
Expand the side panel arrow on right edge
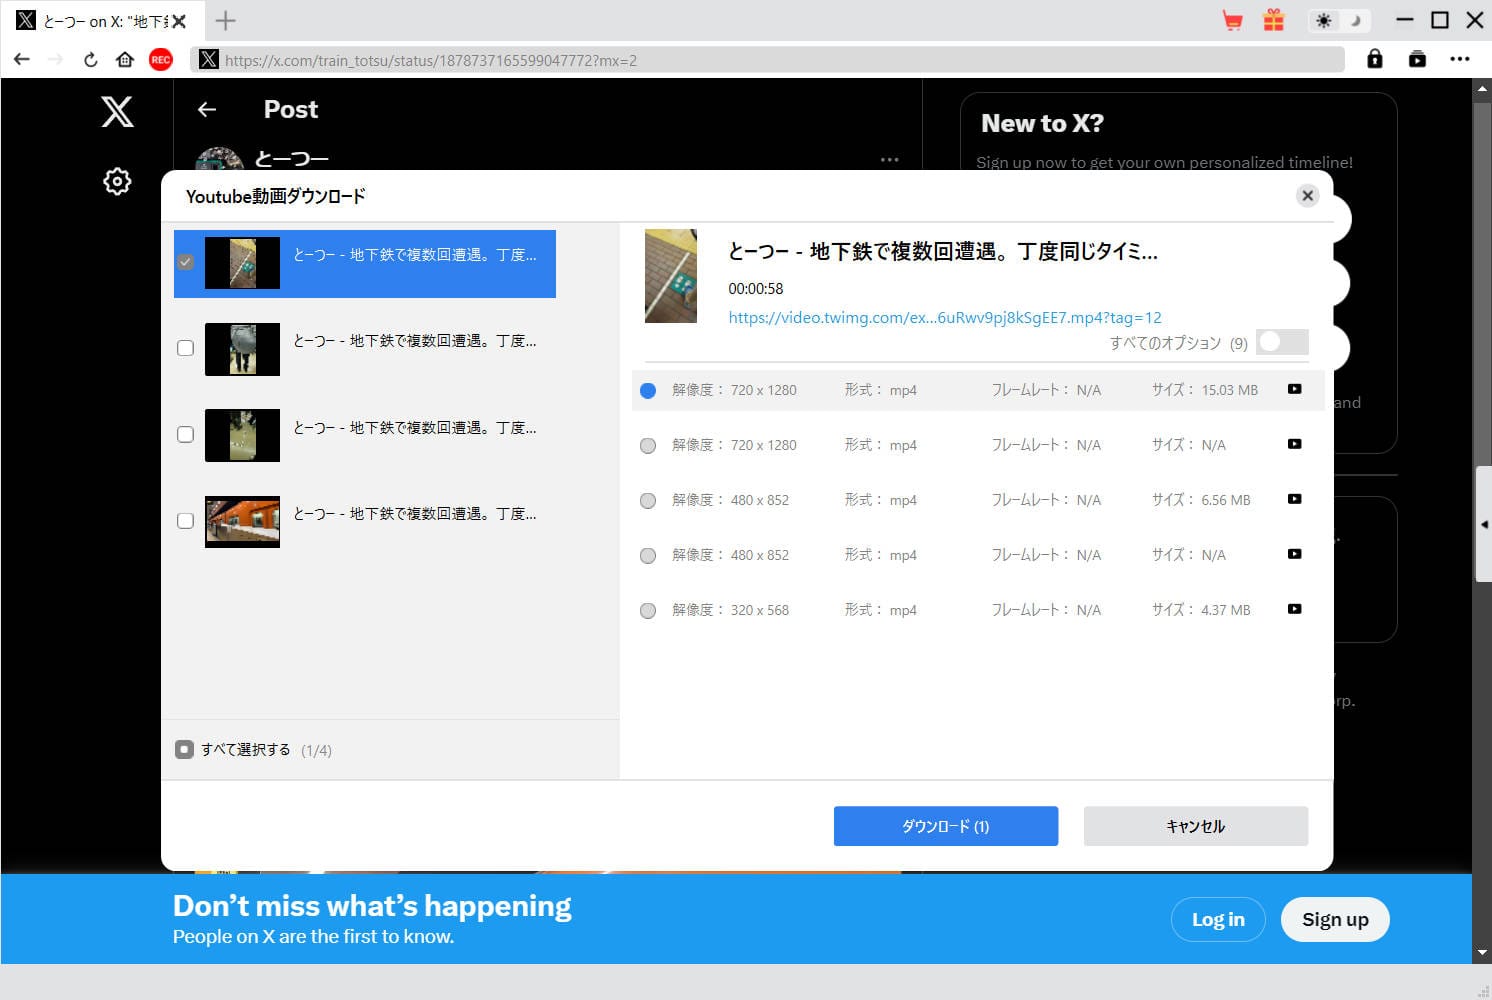point(1484,524)
